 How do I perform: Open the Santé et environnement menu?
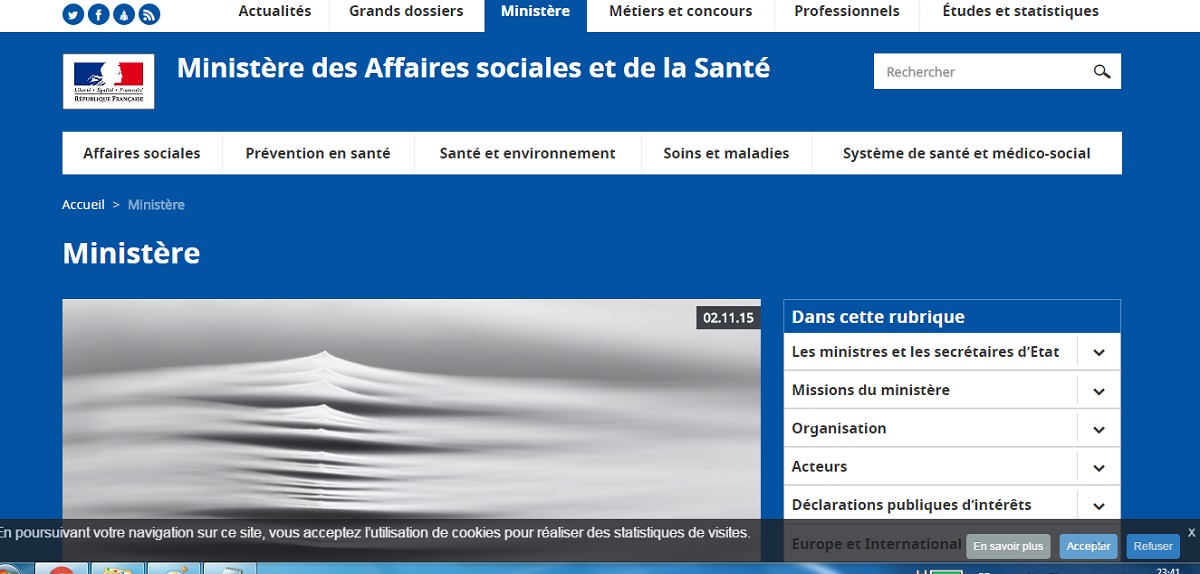(x=528, y=153)
